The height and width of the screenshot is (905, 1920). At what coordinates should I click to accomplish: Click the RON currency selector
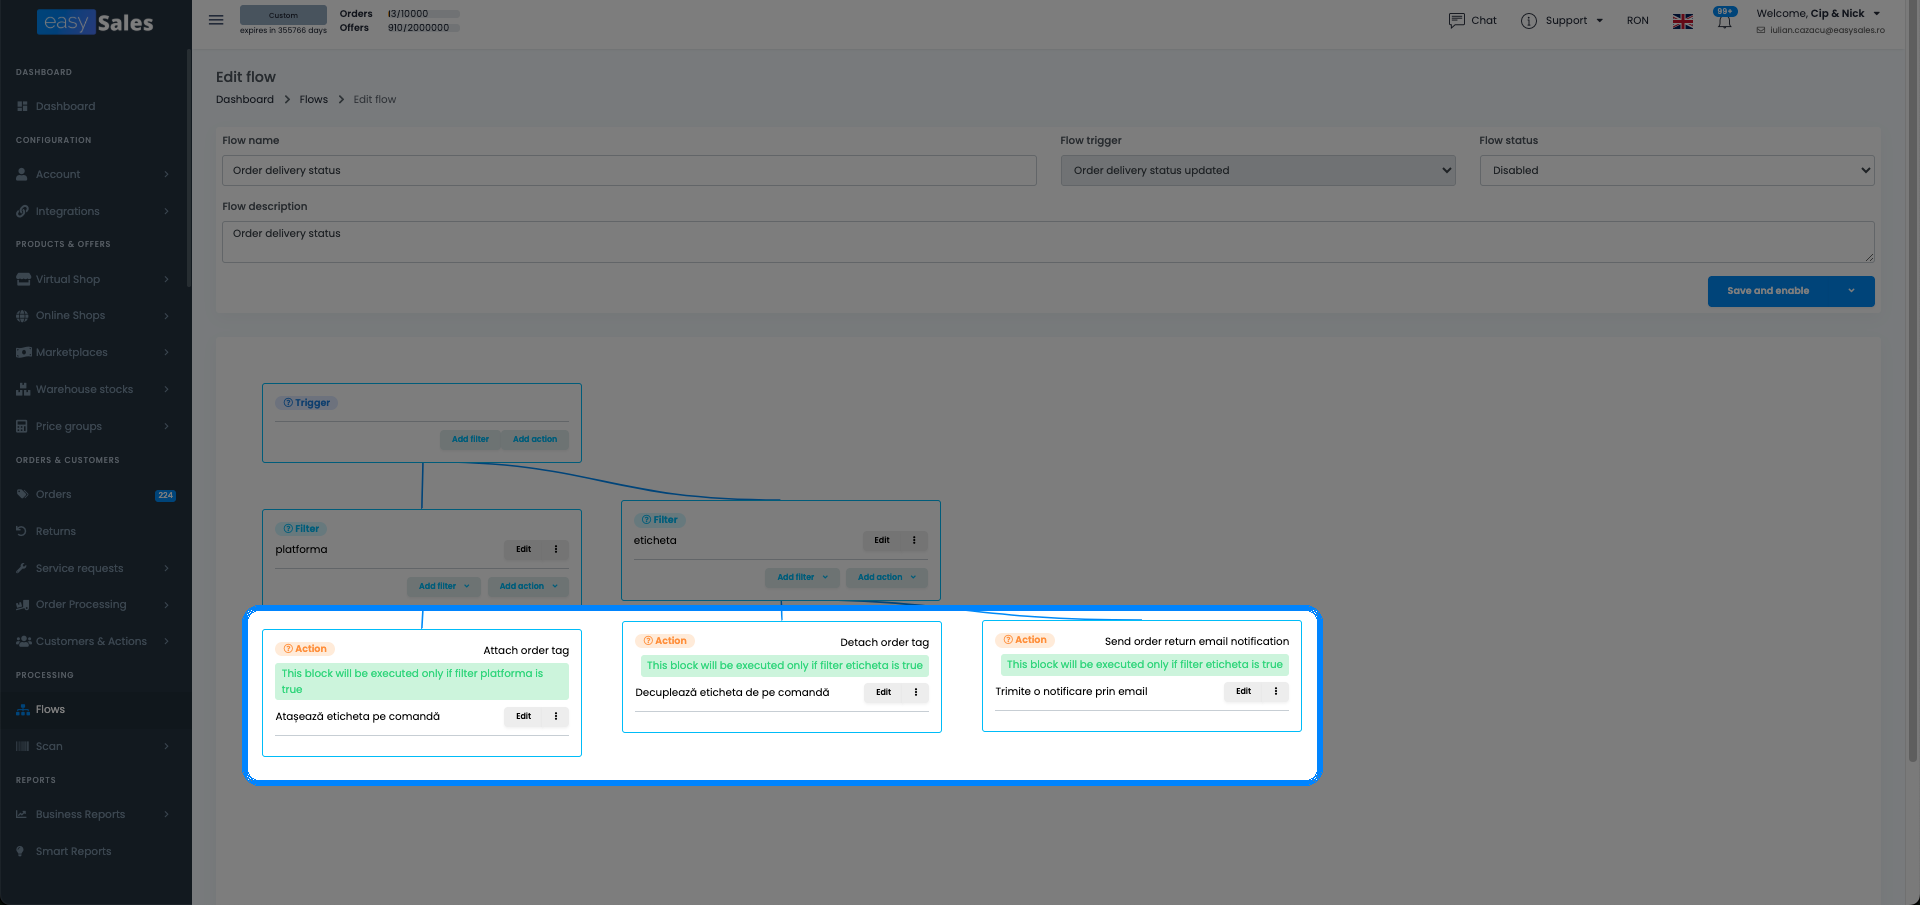click(x=1638, y=20)
